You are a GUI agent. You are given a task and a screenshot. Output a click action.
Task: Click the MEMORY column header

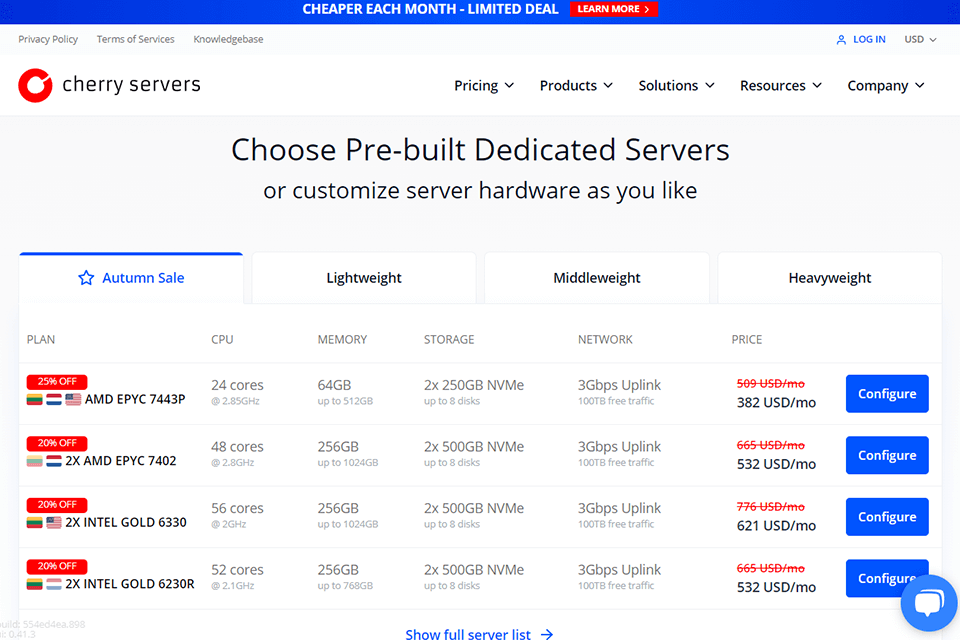click(x=342, y=340)
